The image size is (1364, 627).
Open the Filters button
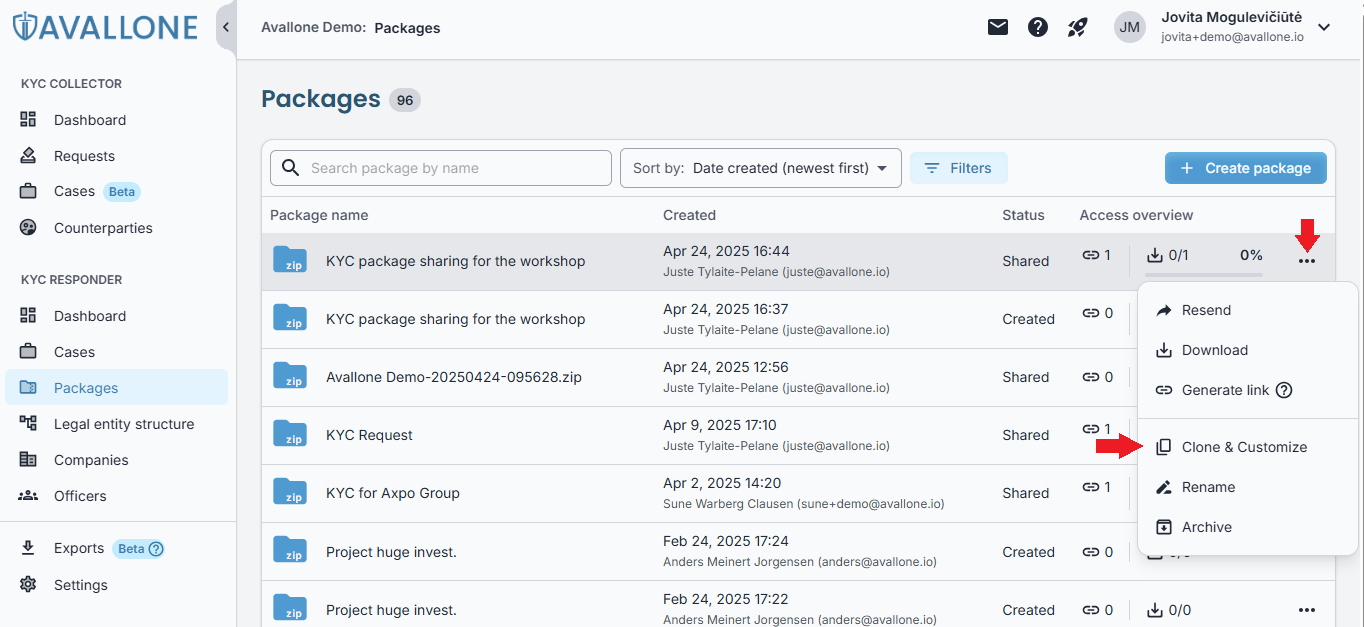[x=958, y=168]
